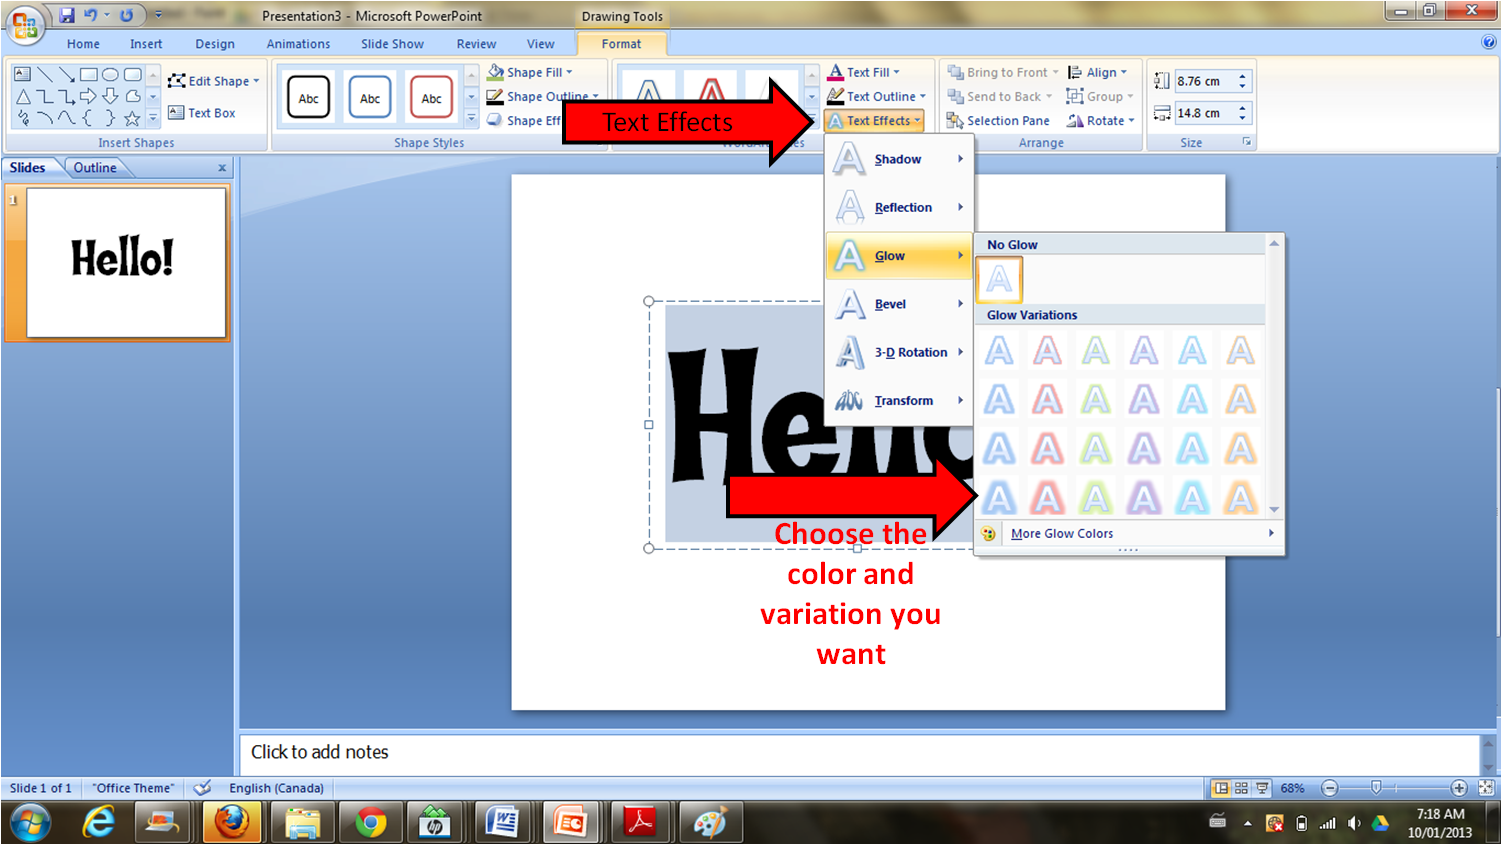Screen dimensions: 1502x845
Task: Open the Selection Pane
Action: click(997, 120)
